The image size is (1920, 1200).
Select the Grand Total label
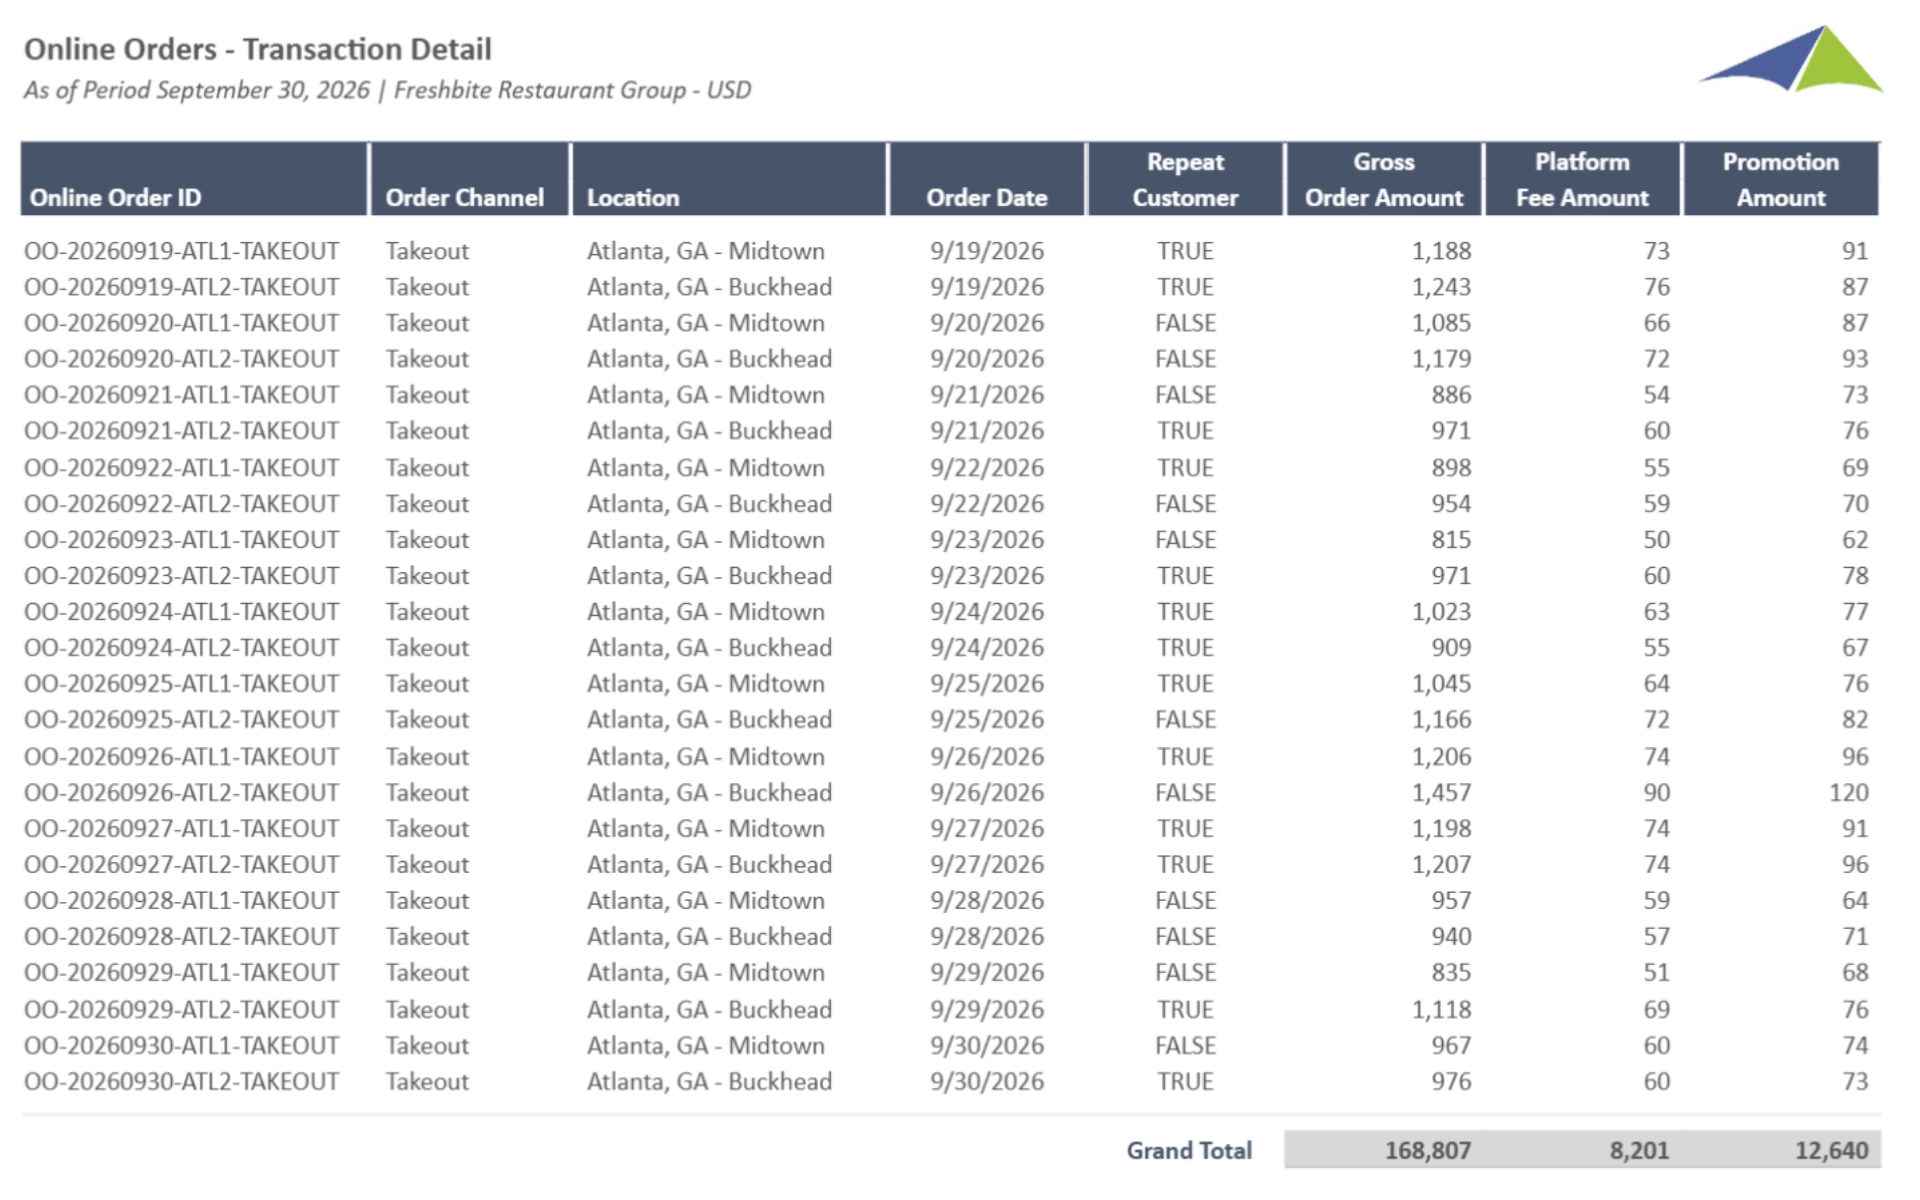tap(1188, 1150)
